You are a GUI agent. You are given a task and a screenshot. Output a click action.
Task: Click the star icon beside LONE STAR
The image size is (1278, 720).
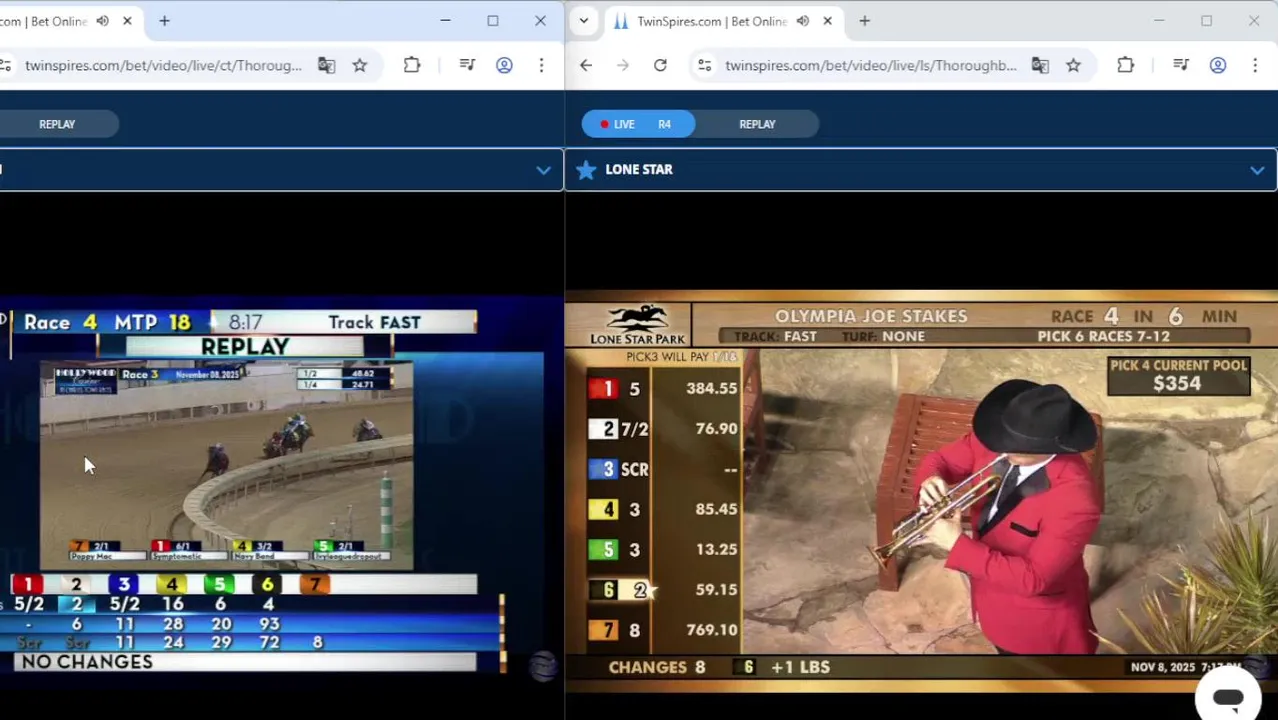click(x=586, y=170)
